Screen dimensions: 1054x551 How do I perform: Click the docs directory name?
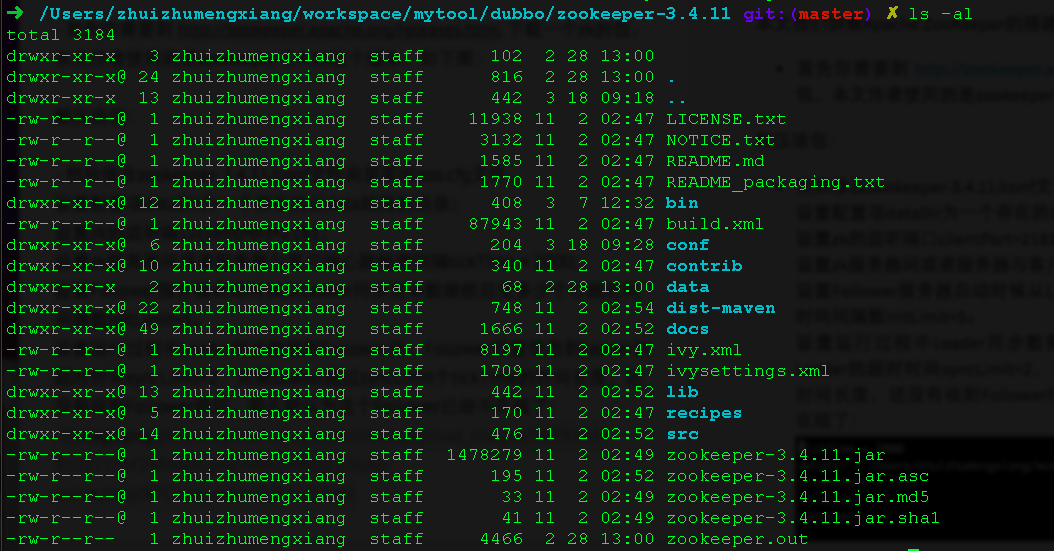coord(688,329)
